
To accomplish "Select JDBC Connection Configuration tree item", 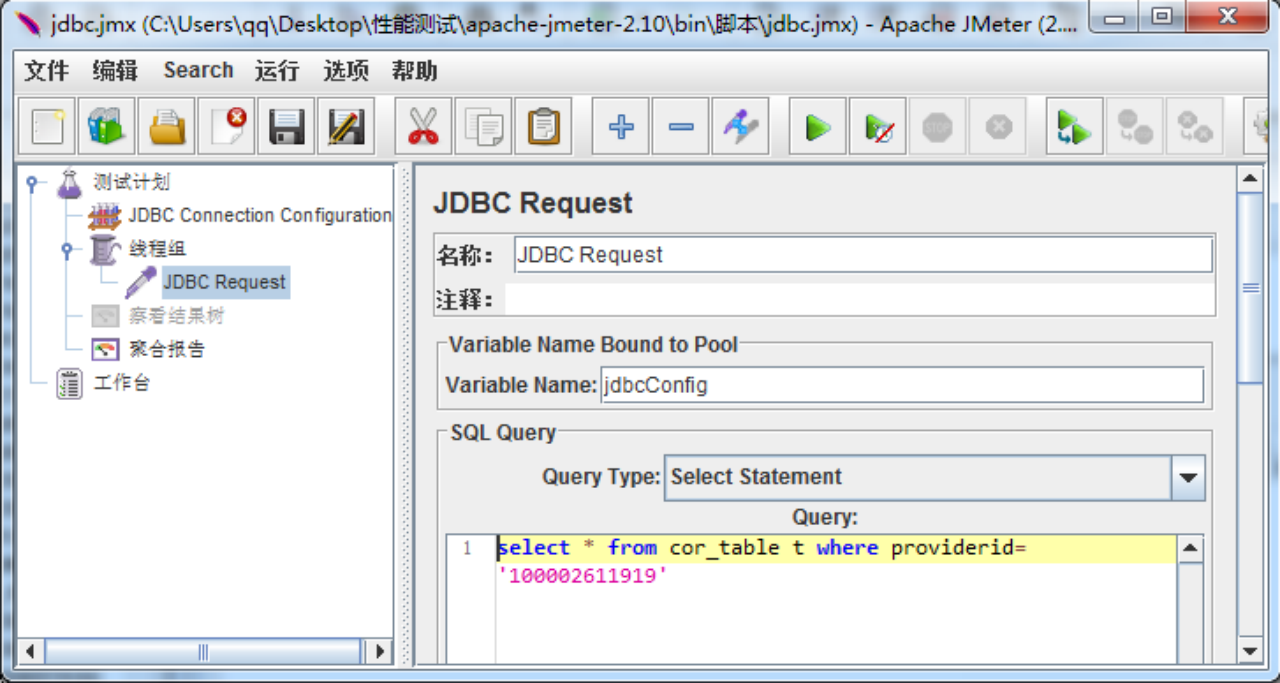I will tap(260, 215).
